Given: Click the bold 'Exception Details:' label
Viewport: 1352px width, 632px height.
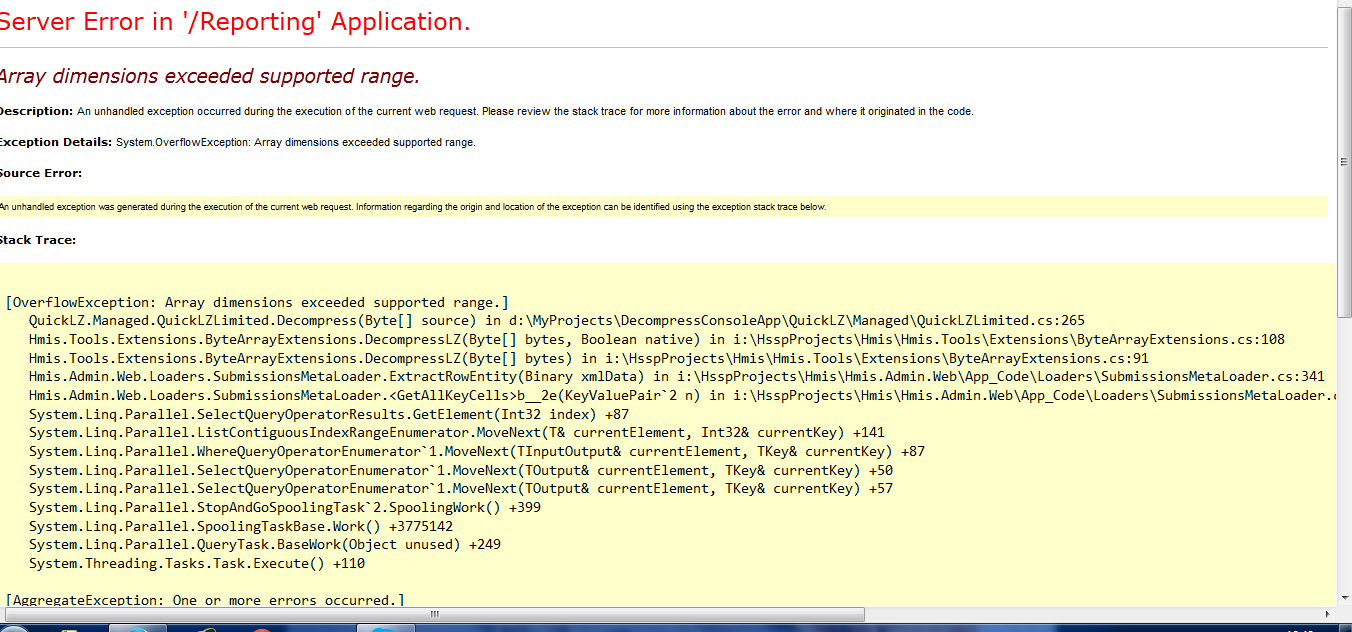Looking at the screenshot, I should [55, 142].
